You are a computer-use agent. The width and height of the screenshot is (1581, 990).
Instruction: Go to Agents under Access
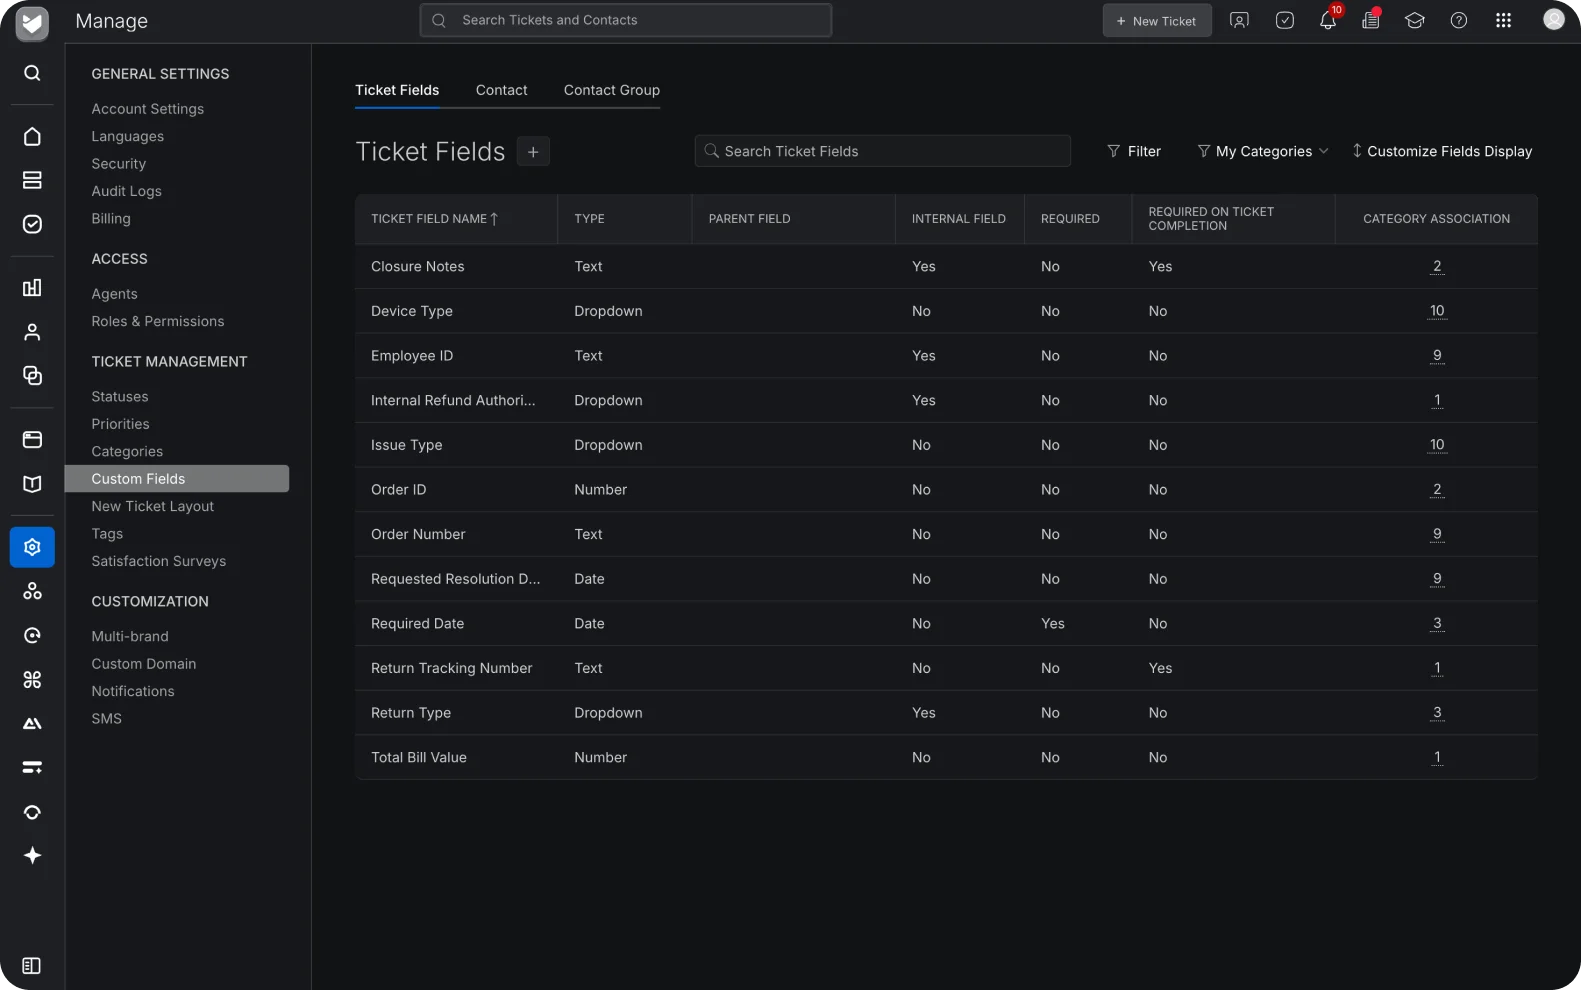pos(114,294)
